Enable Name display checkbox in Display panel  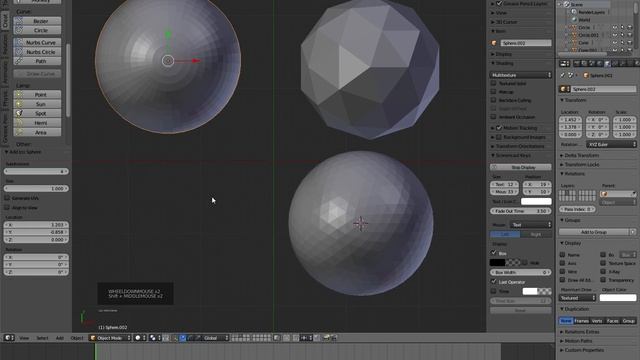pyautogui.click(x=562, y=255)
